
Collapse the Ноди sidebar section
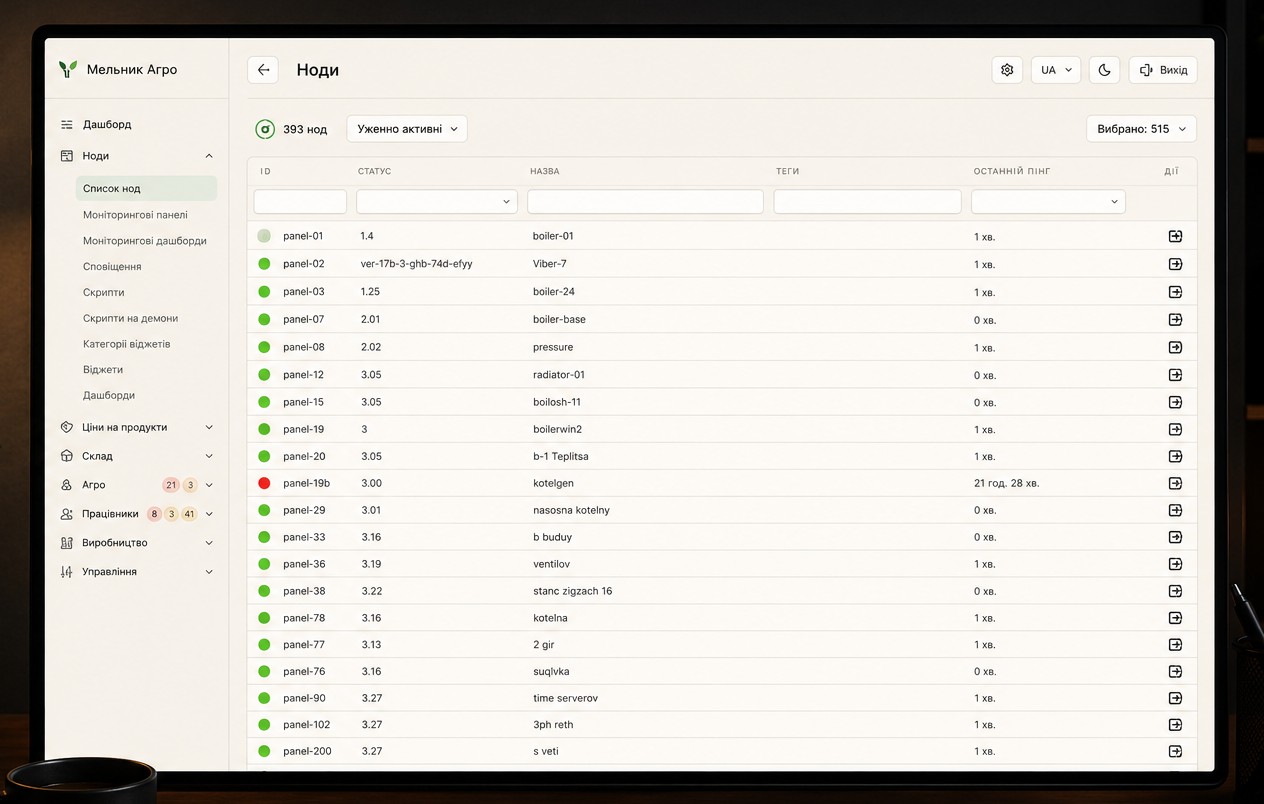click(209, 156)
